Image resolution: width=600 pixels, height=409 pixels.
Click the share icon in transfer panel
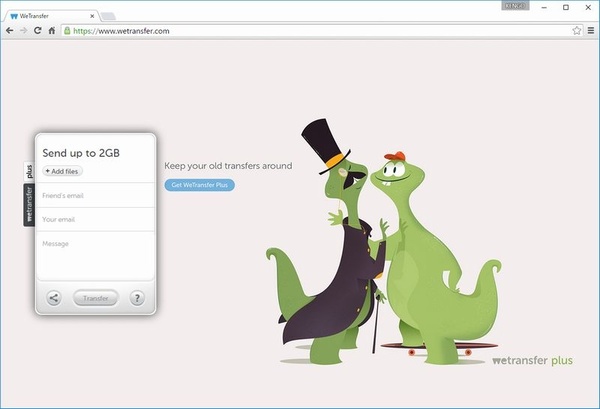pos(54,298)
